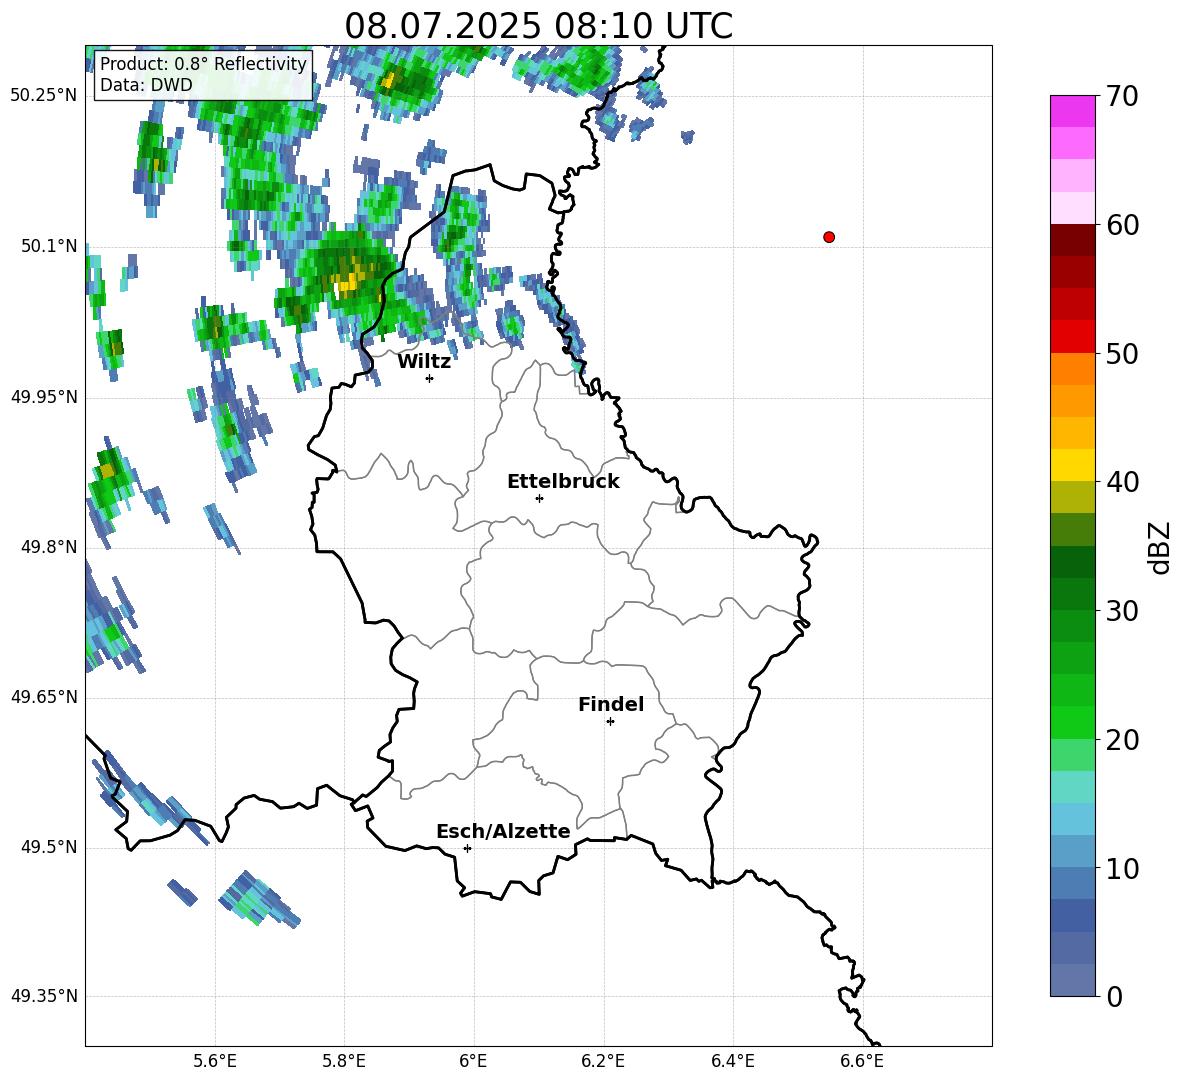Click the 6.2°E longitude label

(x=603, y=1061)
